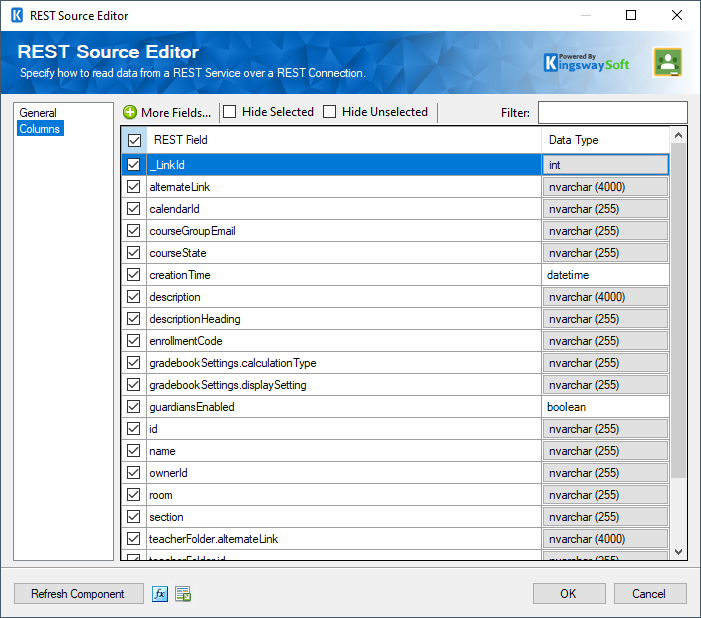The height and width of the screenshot is (618, 701).
Task: Click the vertical scrollbar thumb
Action: pos(678,310)
